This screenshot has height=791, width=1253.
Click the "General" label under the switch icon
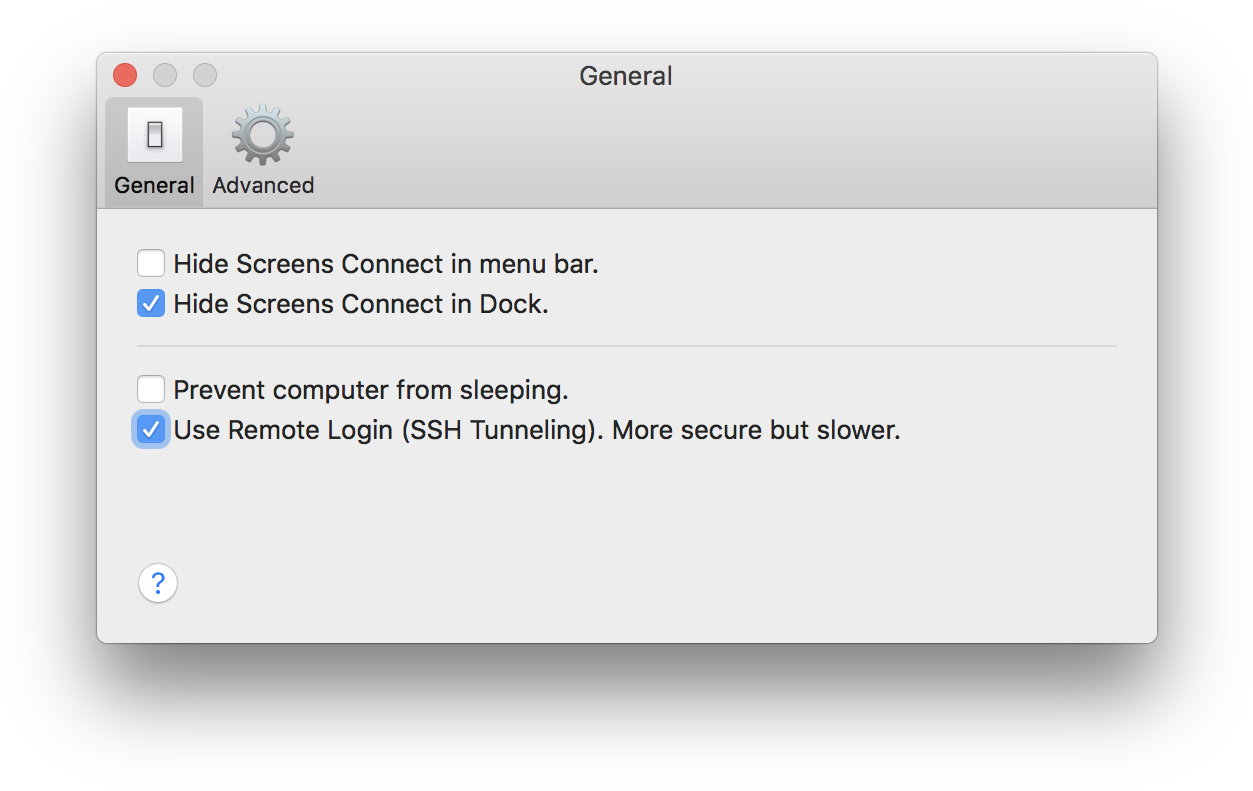point(155,185)
